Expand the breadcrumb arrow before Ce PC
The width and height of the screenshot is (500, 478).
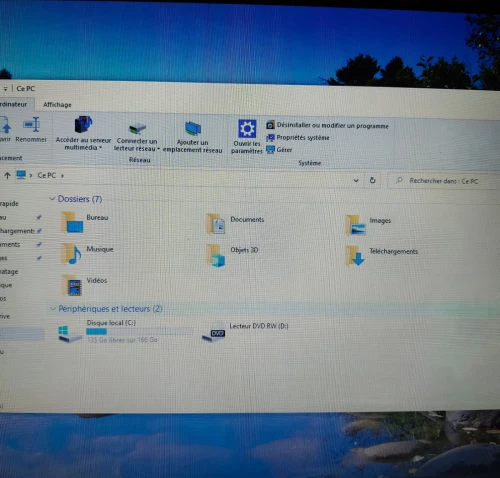pos(31,175)
